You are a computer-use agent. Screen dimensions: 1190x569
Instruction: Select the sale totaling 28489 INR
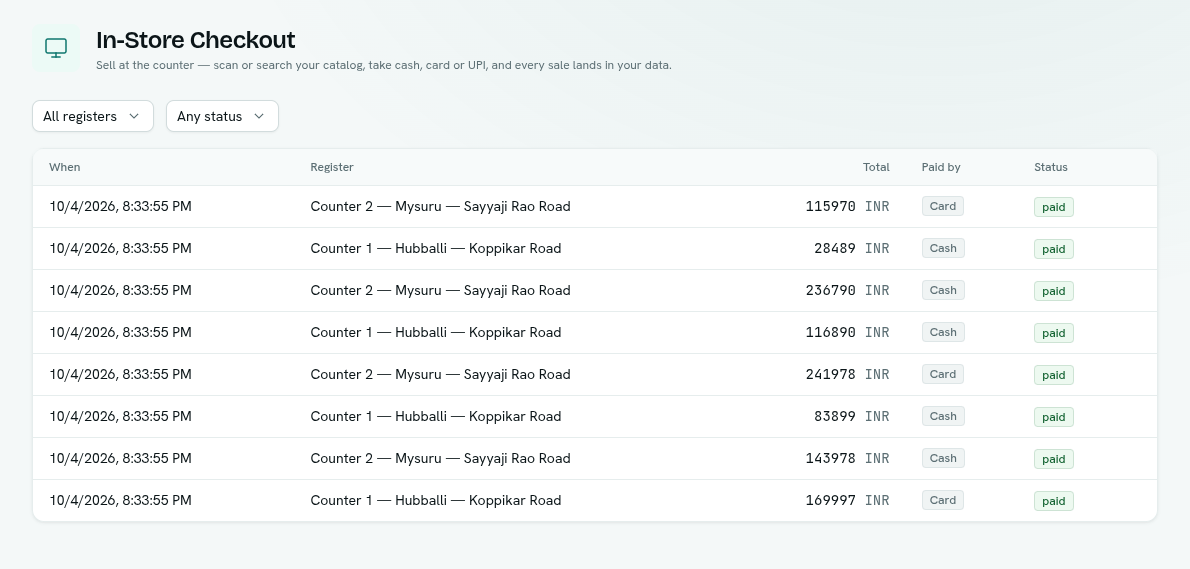point(595,248)
